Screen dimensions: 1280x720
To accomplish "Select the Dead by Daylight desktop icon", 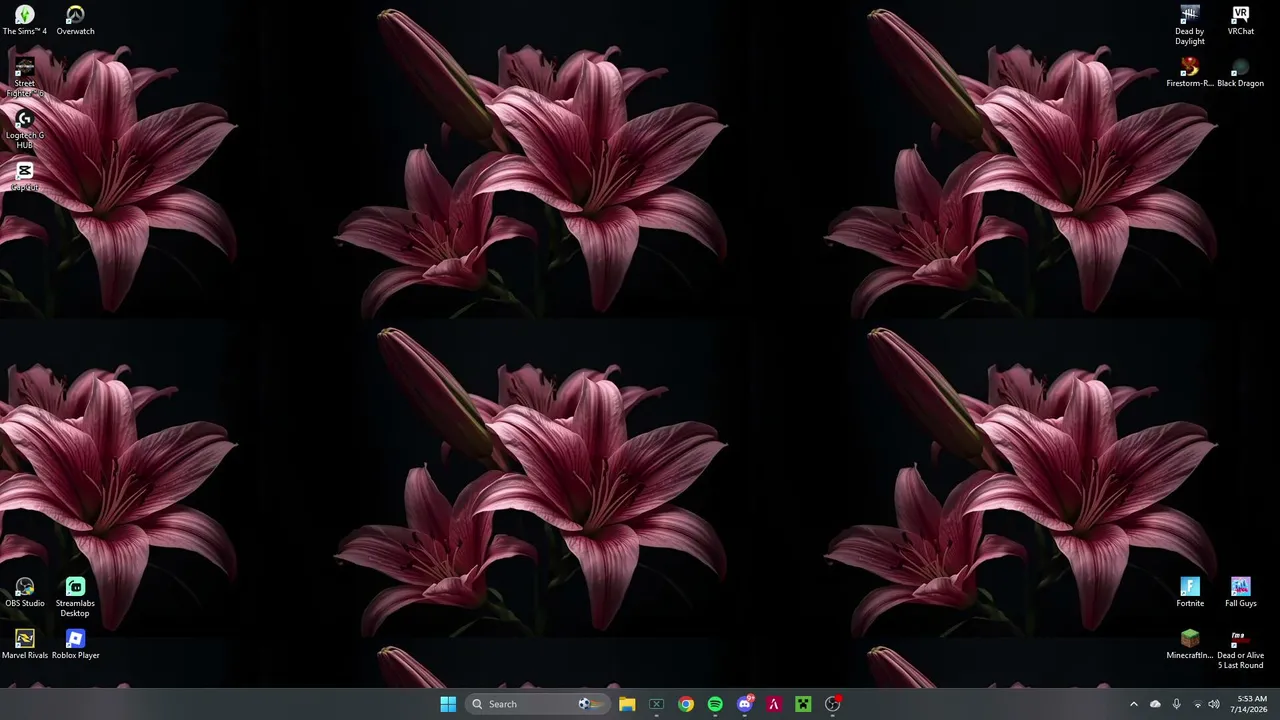I will tap(1190, 26).
